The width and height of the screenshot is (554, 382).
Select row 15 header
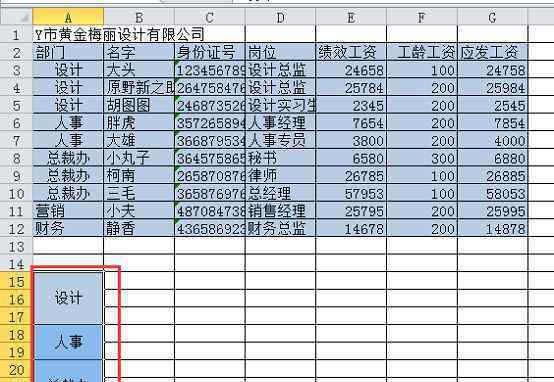16,281
